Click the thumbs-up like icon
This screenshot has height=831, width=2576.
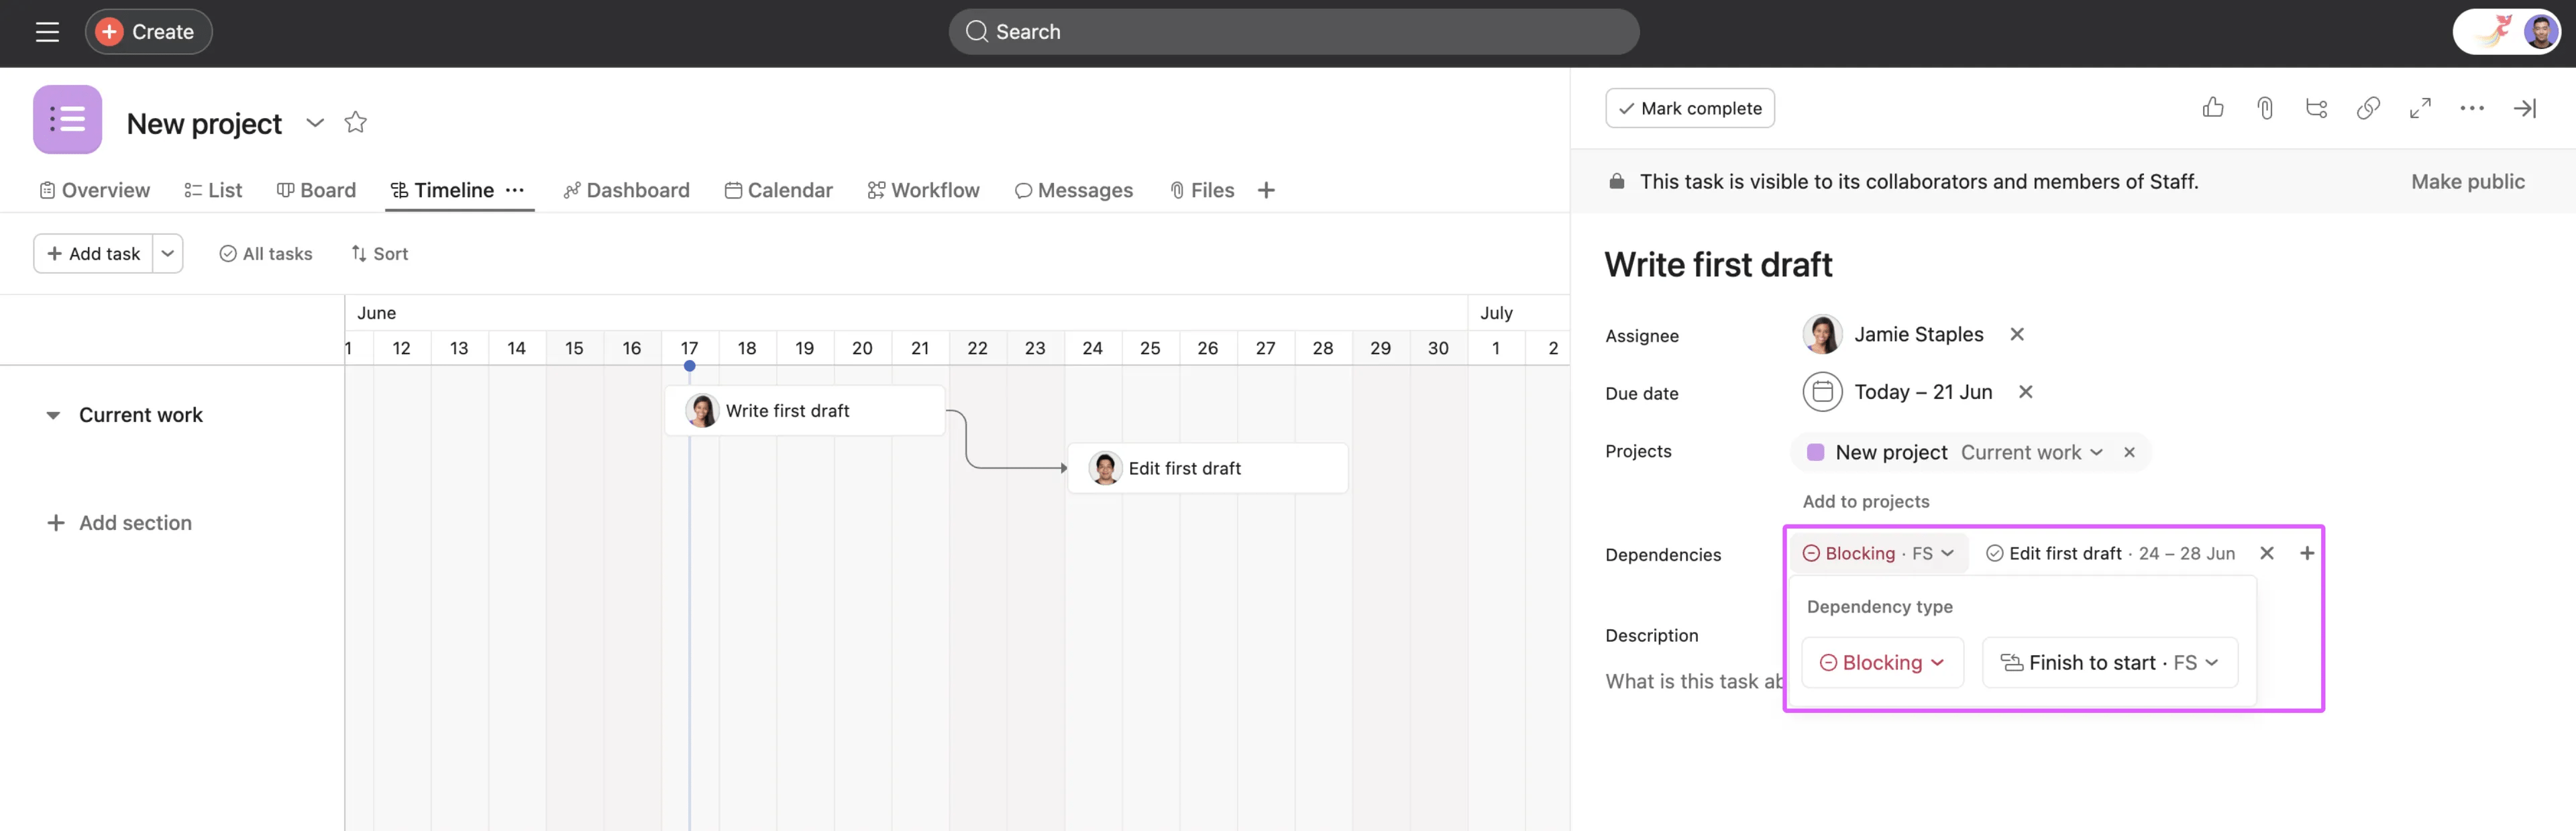(2212, 108)
